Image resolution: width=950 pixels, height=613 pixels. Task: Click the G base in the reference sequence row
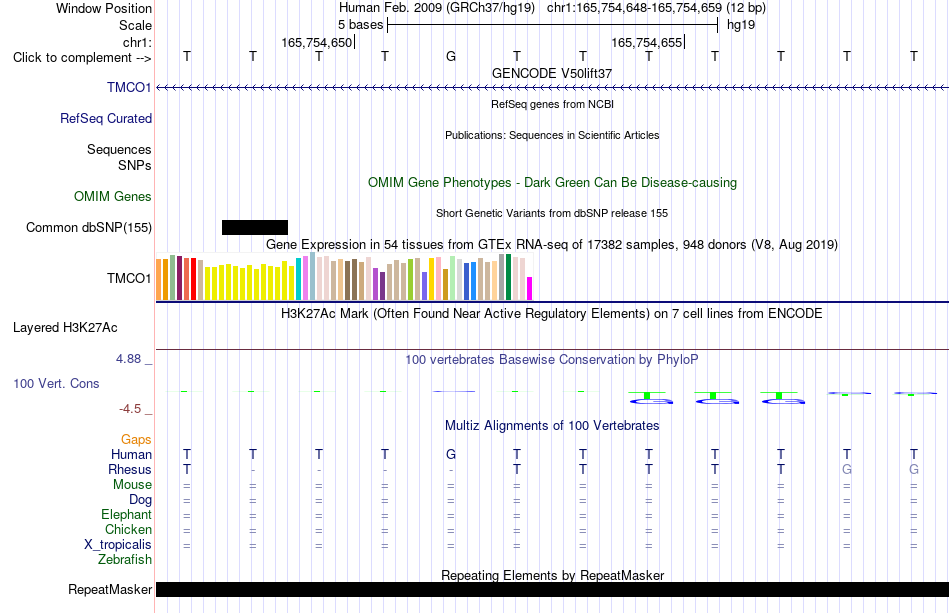(451, 56)
